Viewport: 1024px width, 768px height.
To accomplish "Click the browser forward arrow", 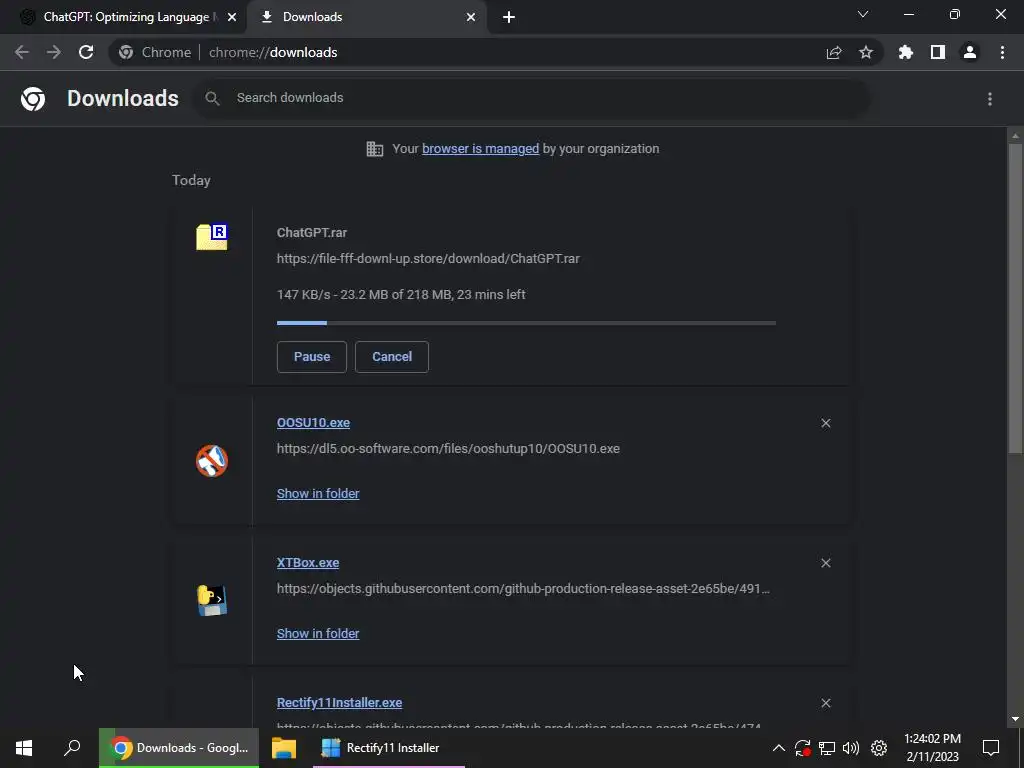I will click(54, 52).
